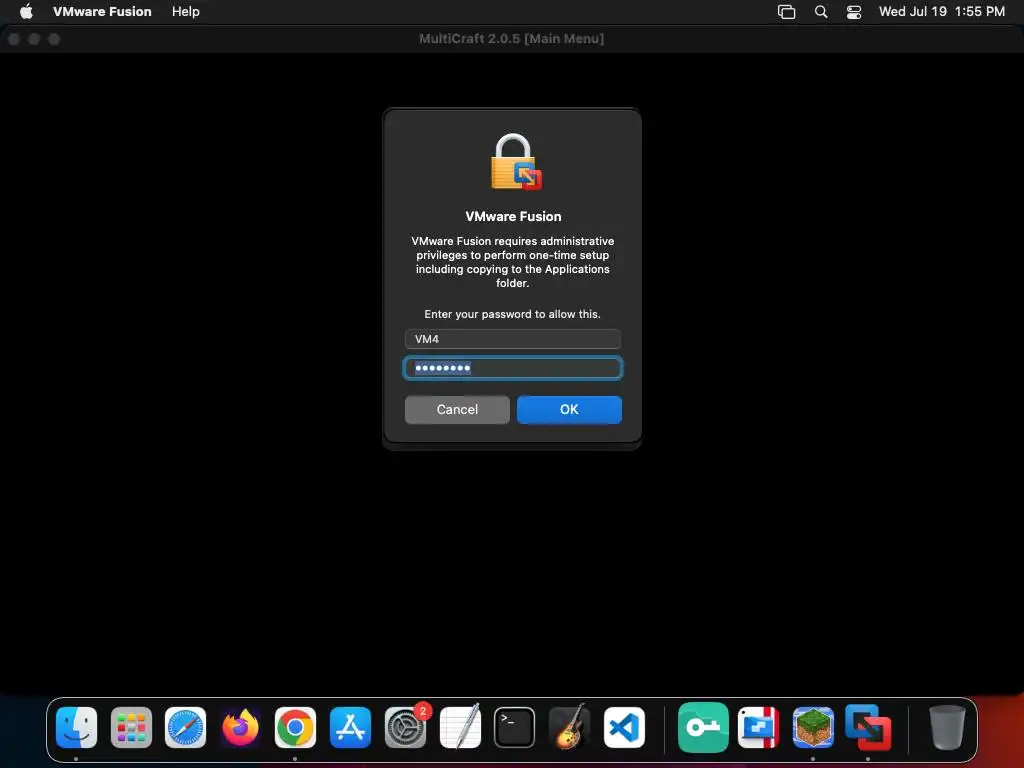Open Control Center in the menu bar
1024x768 pixels.
(854, 12)
